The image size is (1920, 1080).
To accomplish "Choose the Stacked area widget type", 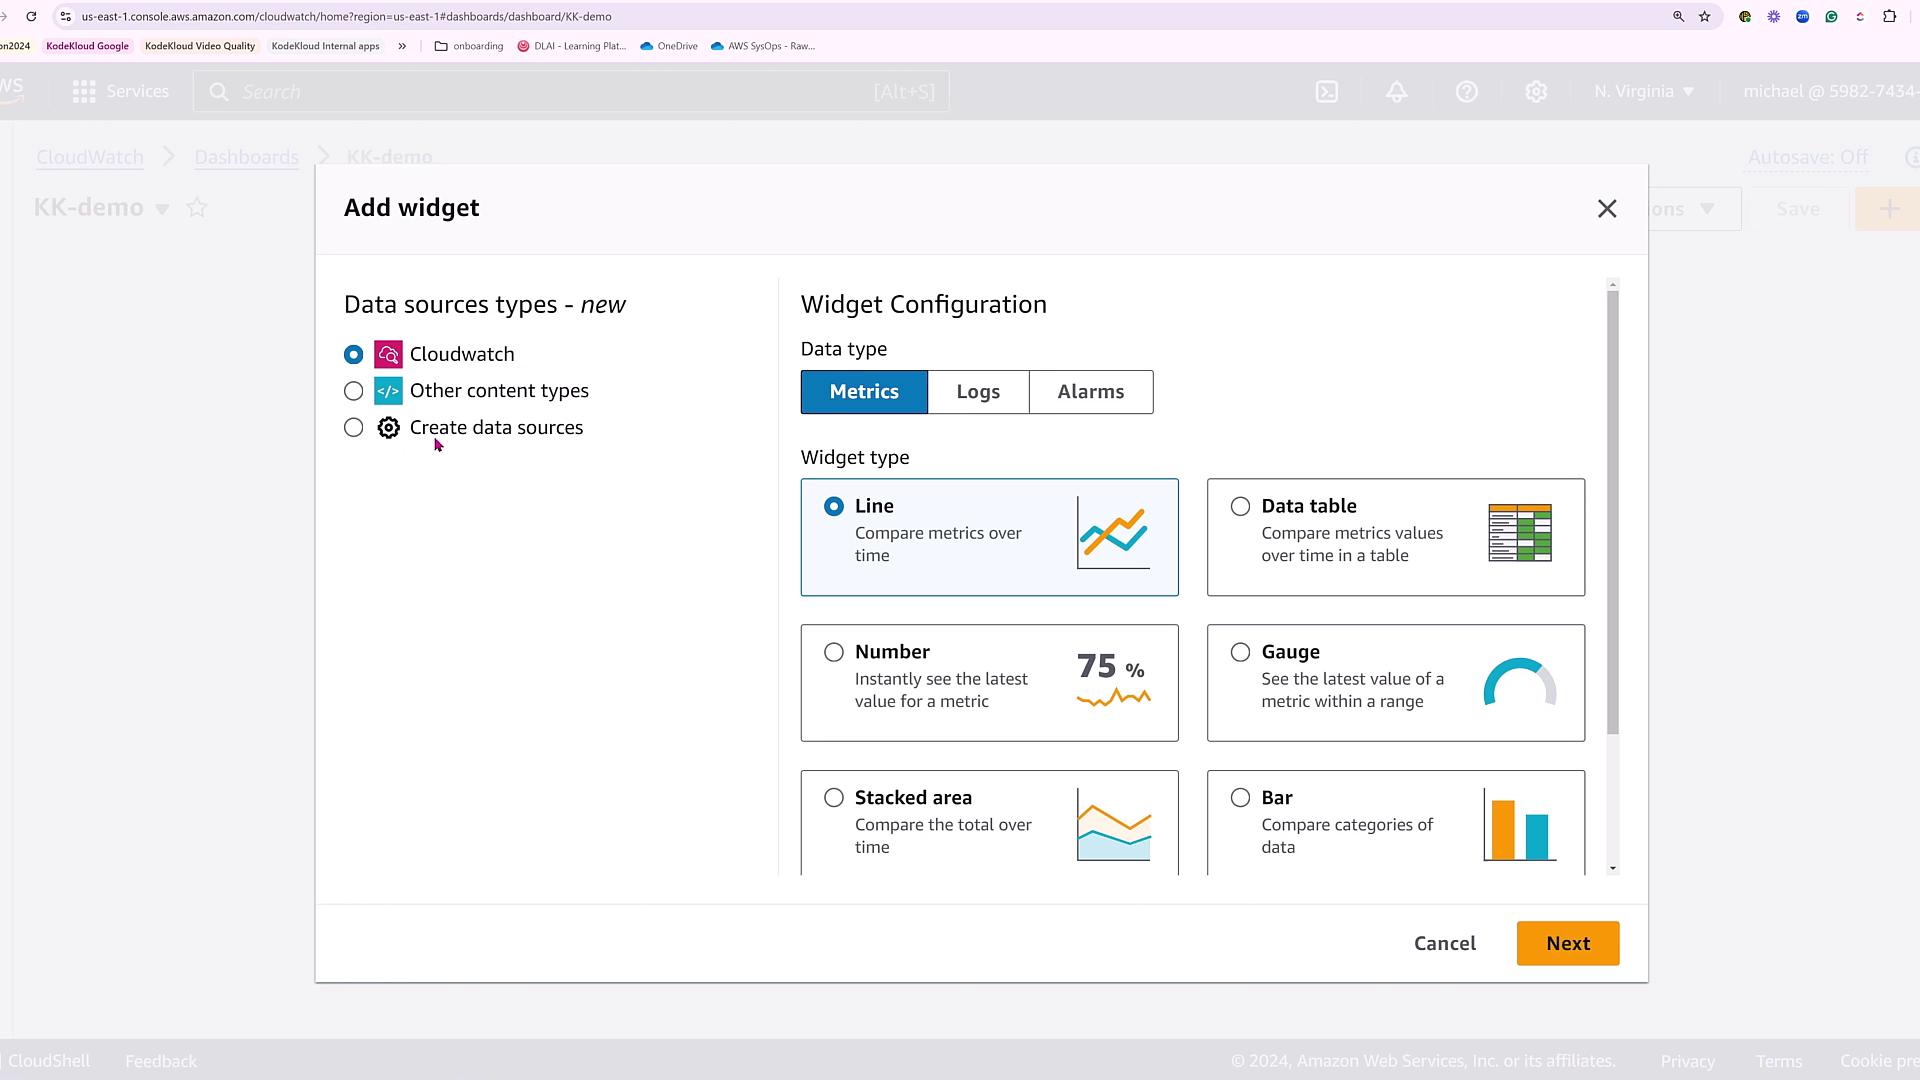I will (833, 798).
